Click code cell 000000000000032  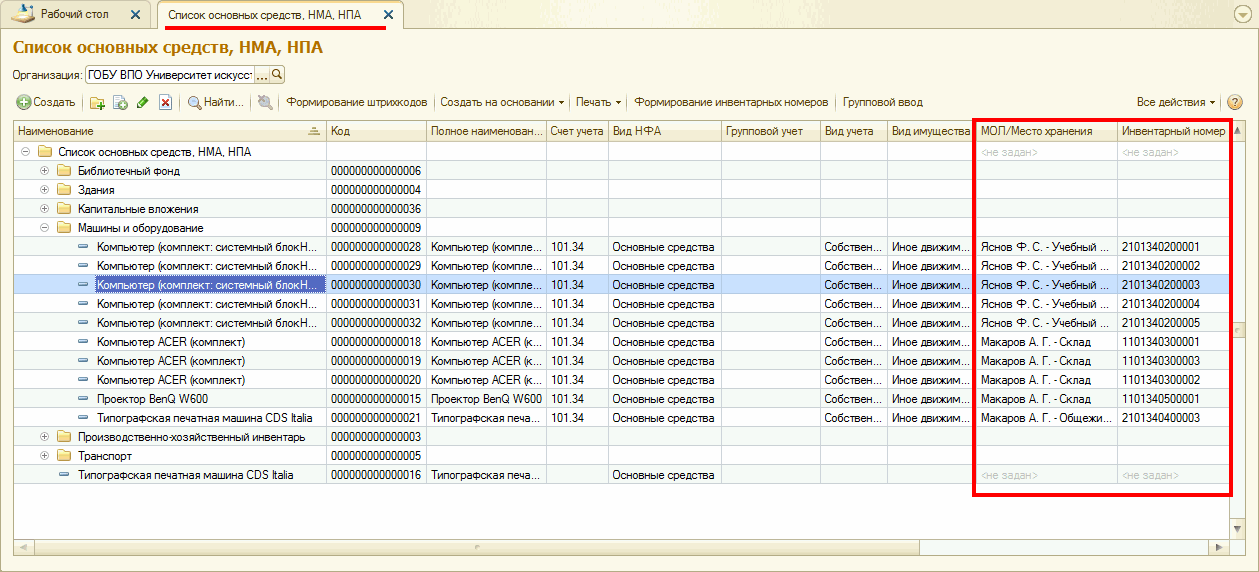[376, 323]
